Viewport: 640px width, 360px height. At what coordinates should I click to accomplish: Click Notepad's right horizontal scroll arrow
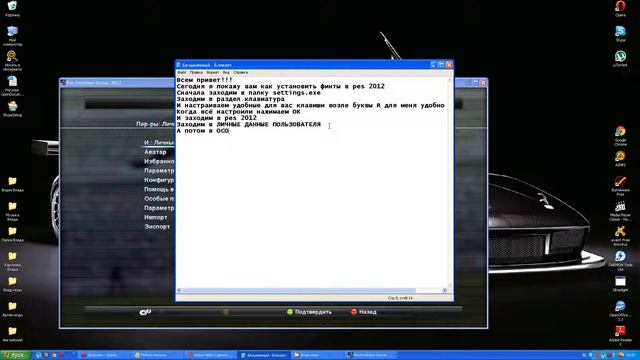point(444,290)
